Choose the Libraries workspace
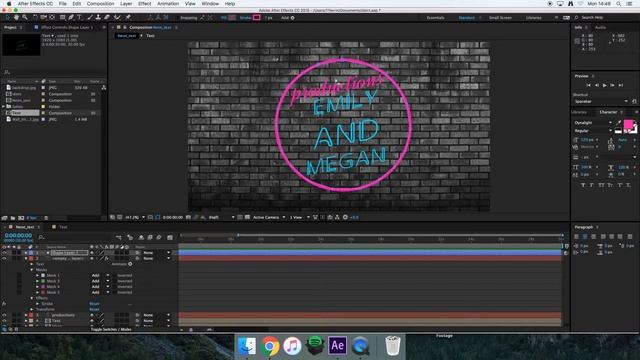This screenshot has height=360, width=640. [x=533, y=18]
